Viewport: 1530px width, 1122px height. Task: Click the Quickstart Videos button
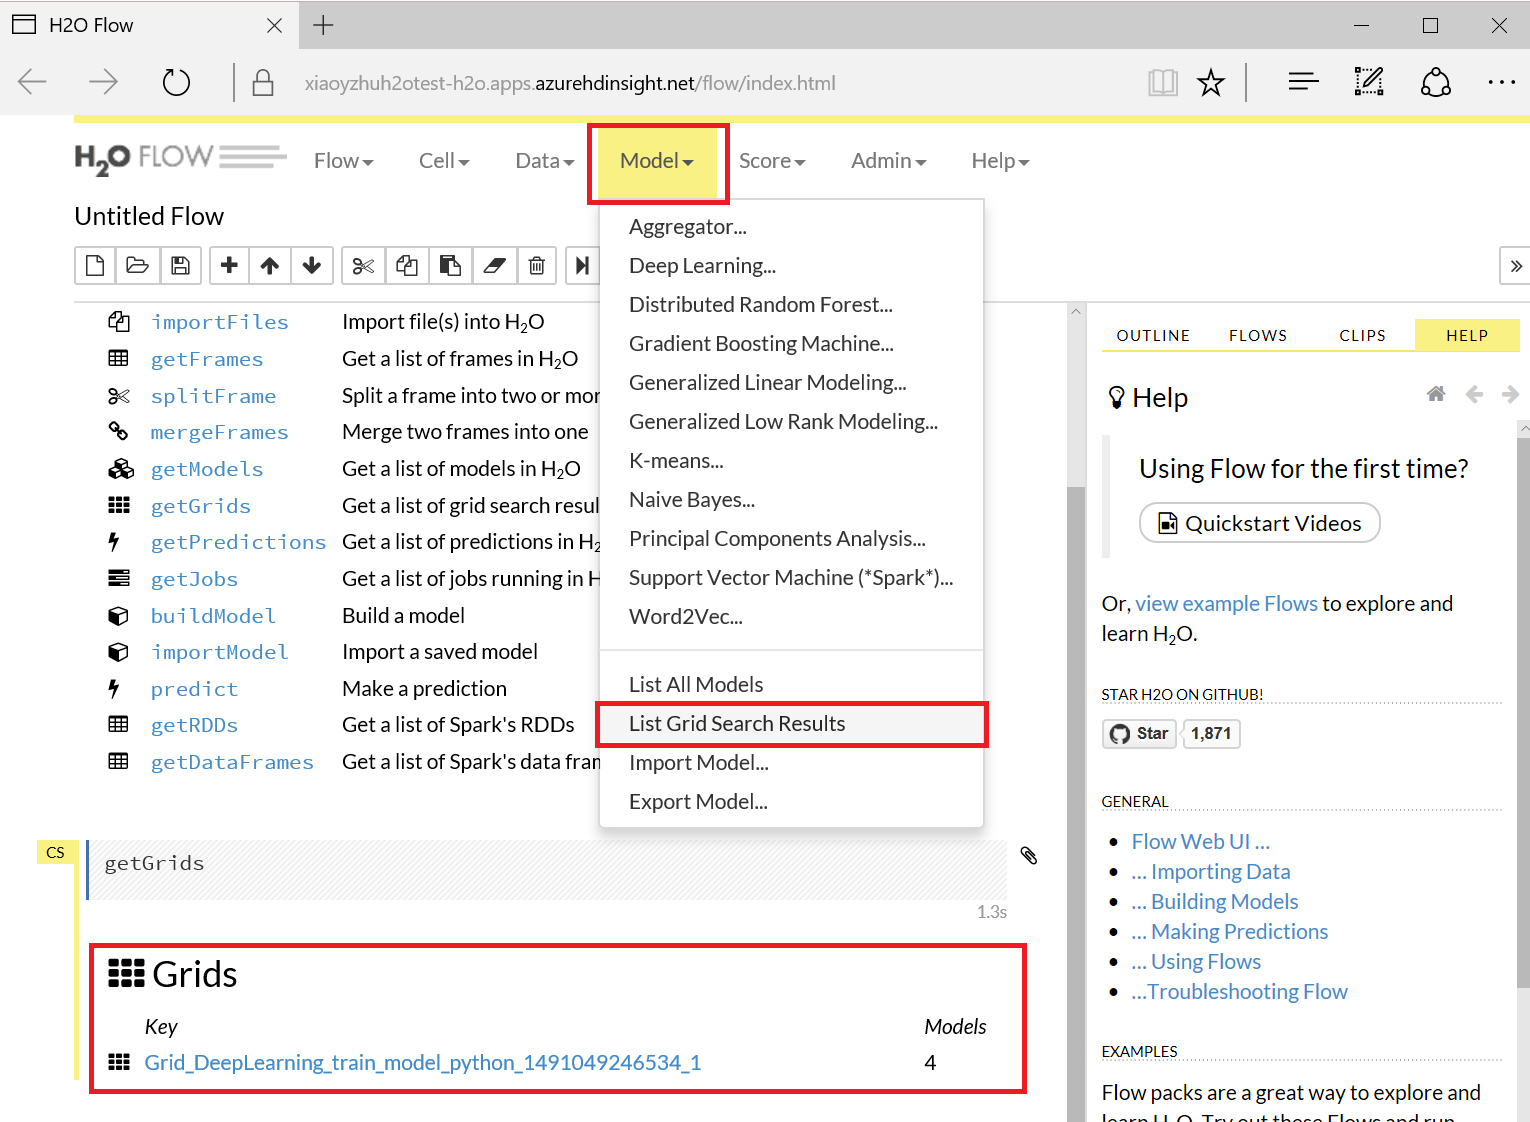[1260, 523]
